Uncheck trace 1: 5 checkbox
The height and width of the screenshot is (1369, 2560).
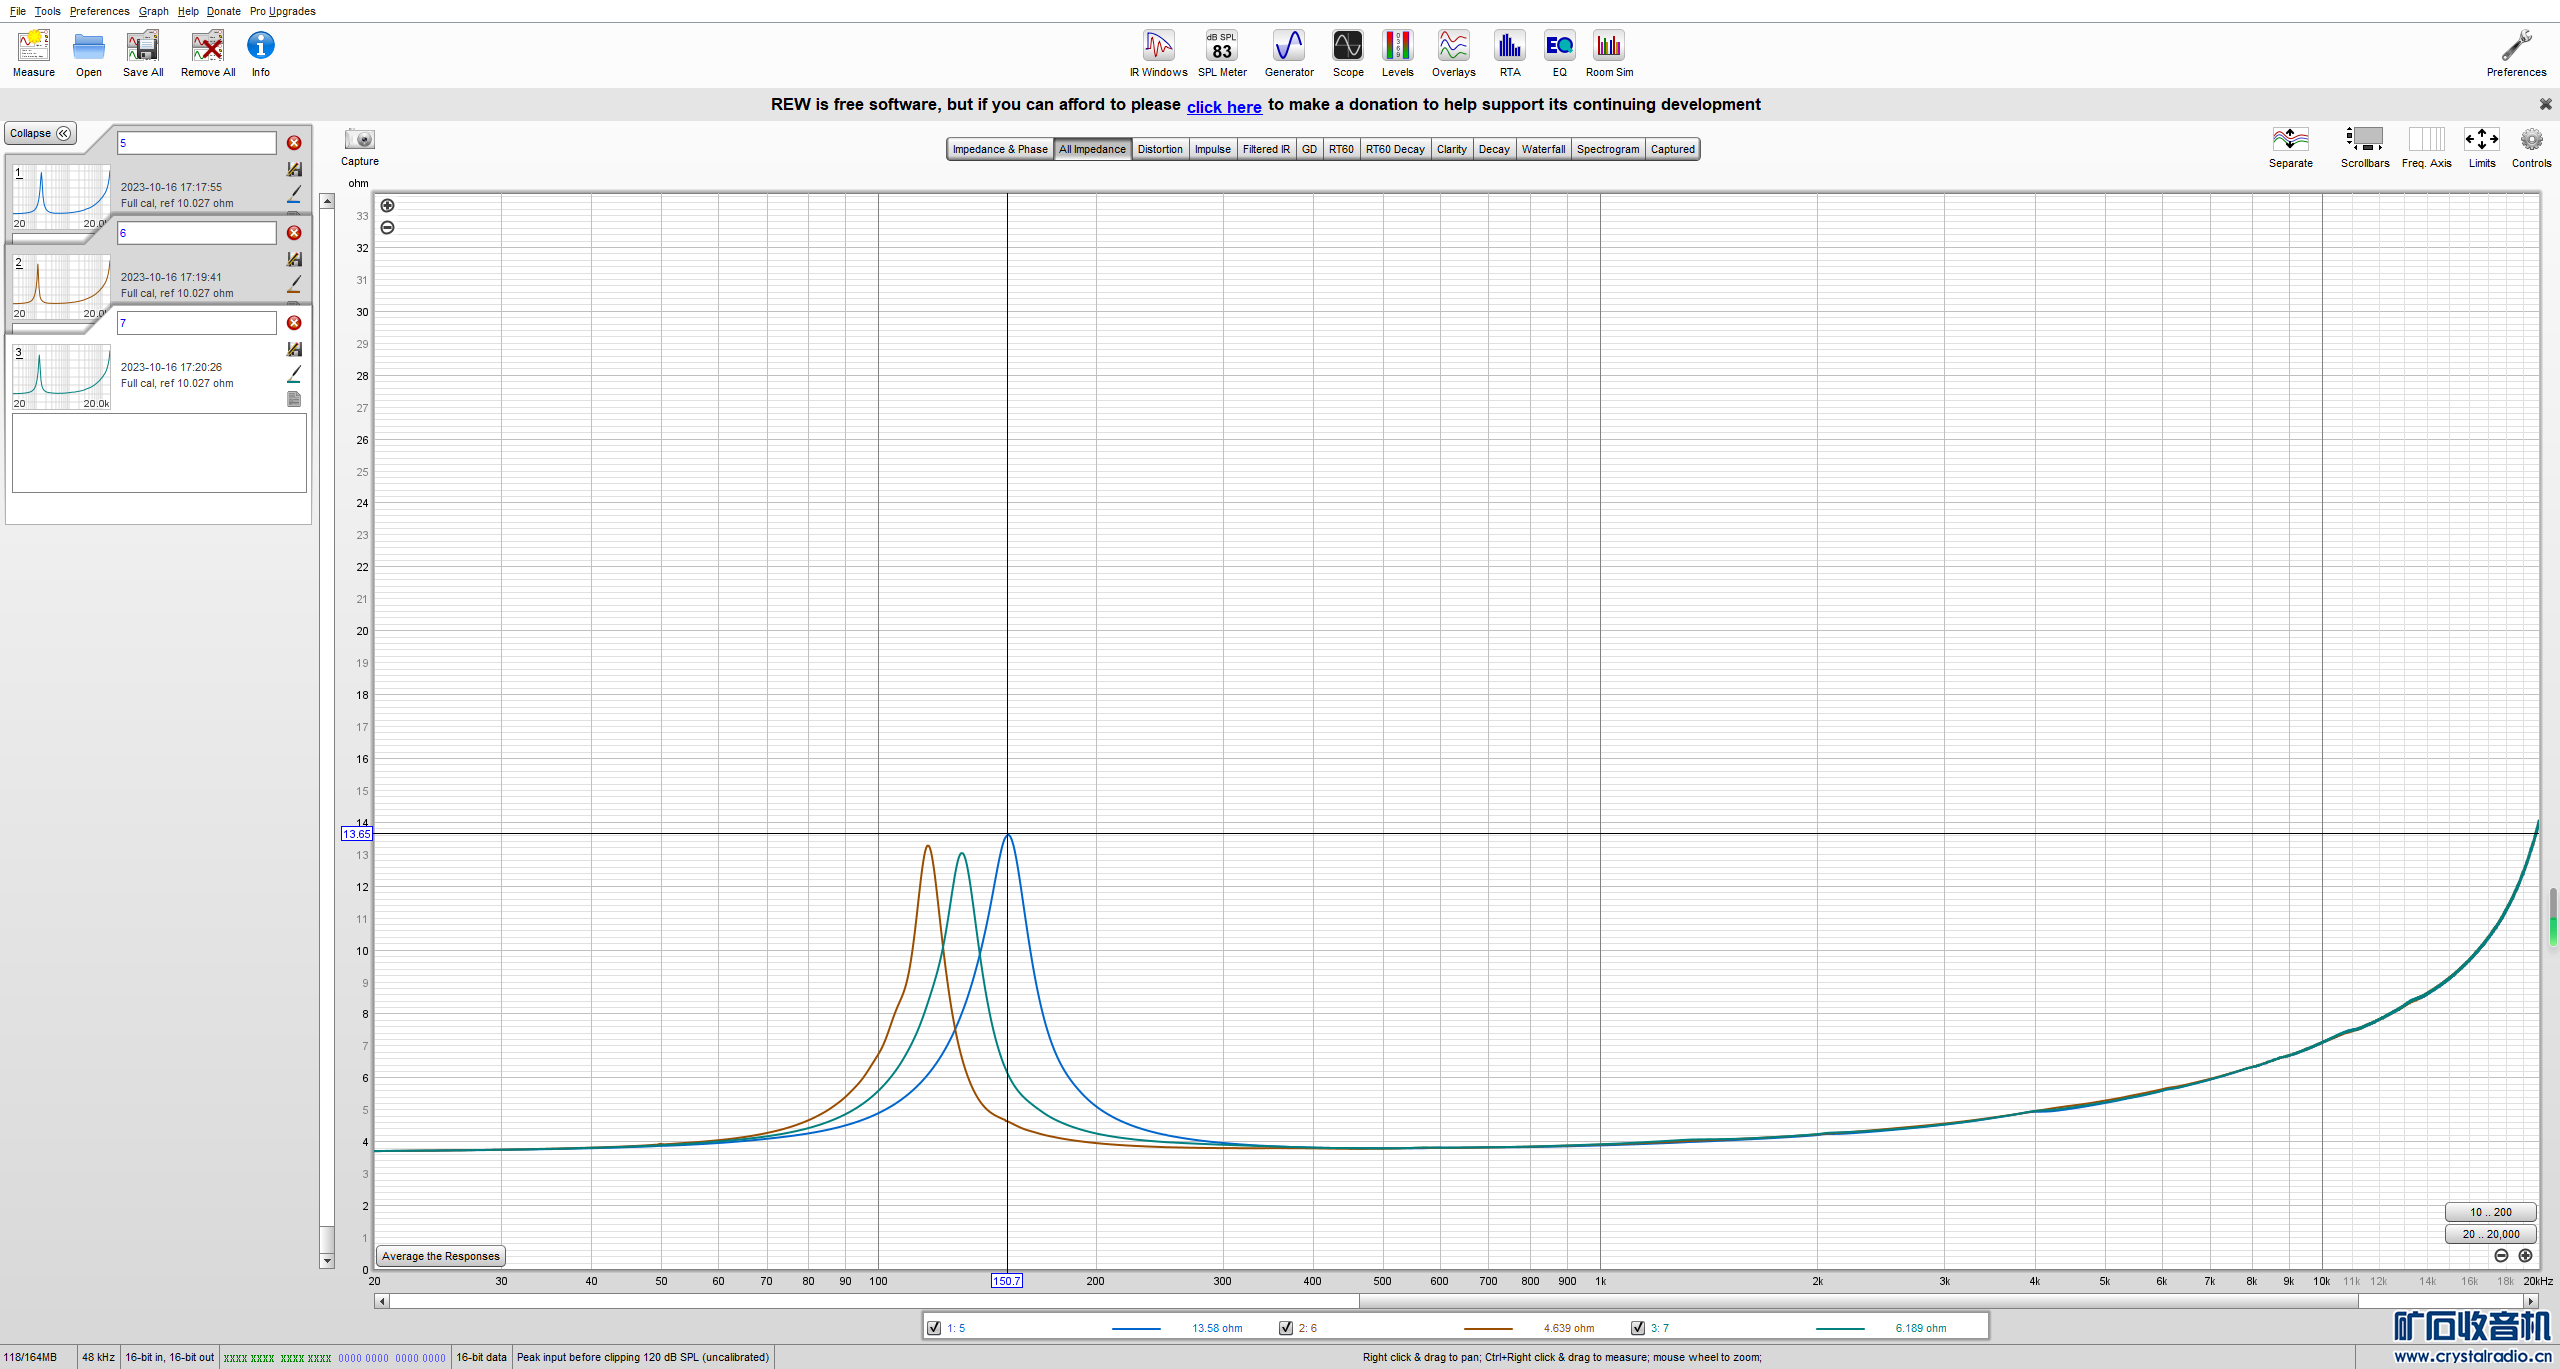click(934, 1328)
